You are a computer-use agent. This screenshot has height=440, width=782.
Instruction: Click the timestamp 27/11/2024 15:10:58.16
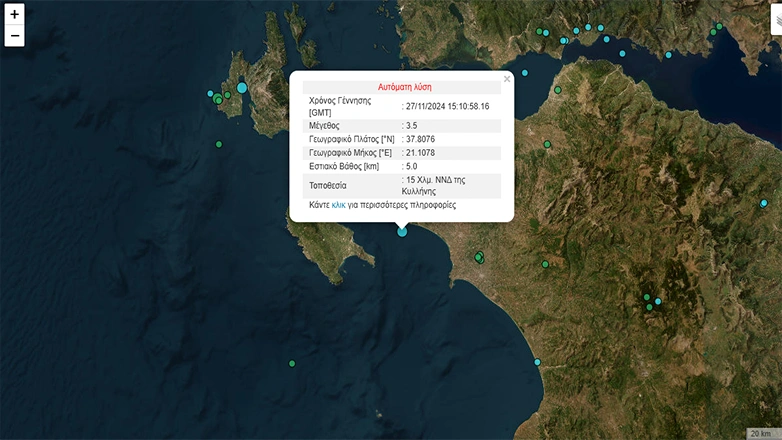[447, 106]
